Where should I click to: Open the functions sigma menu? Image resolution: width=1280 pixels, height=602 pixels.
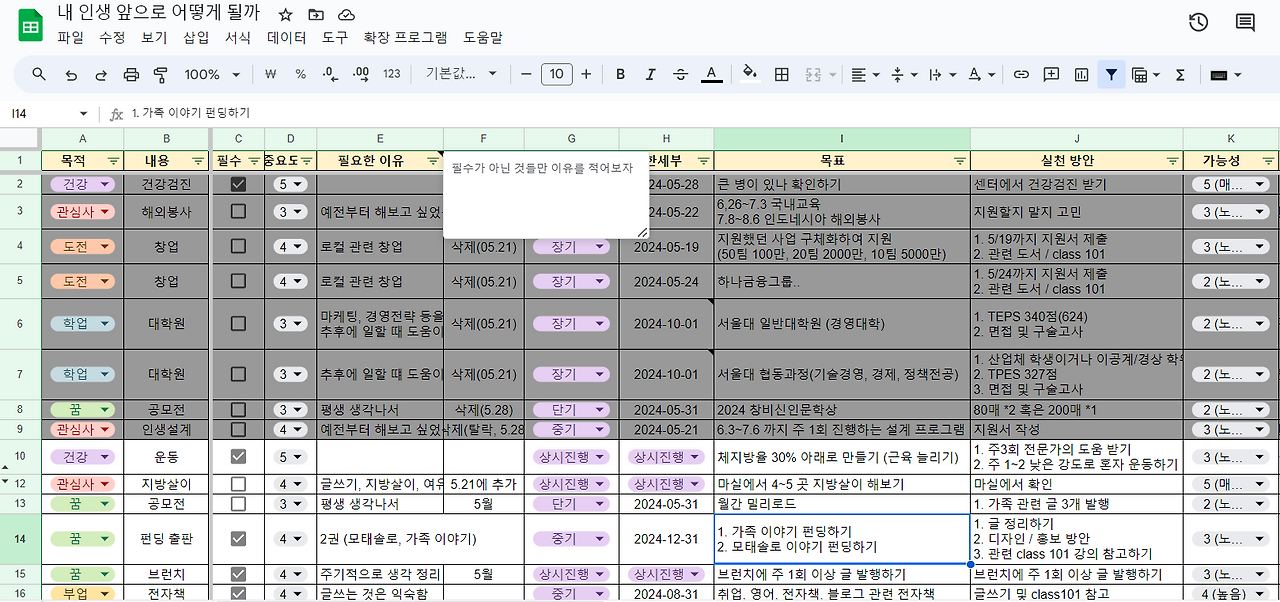point(1180,74)
